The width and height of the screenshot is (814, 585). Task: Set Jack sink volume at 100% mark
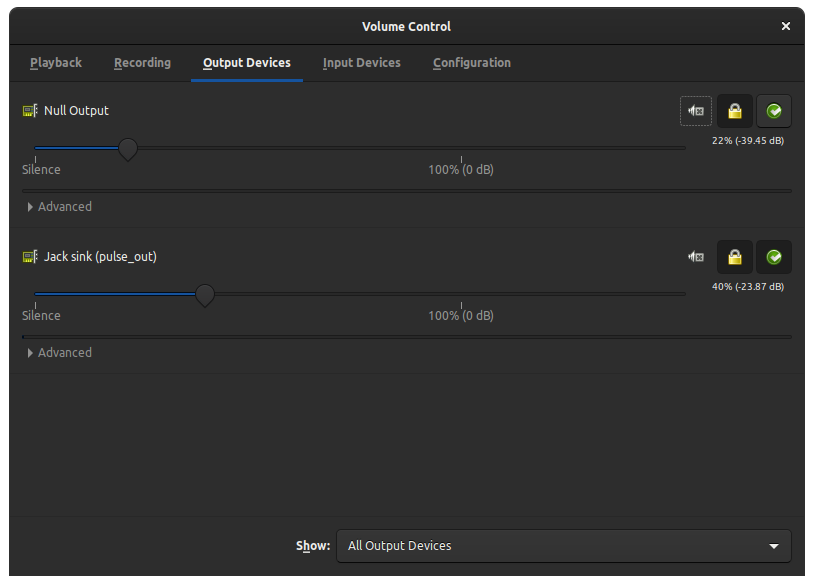461,294
